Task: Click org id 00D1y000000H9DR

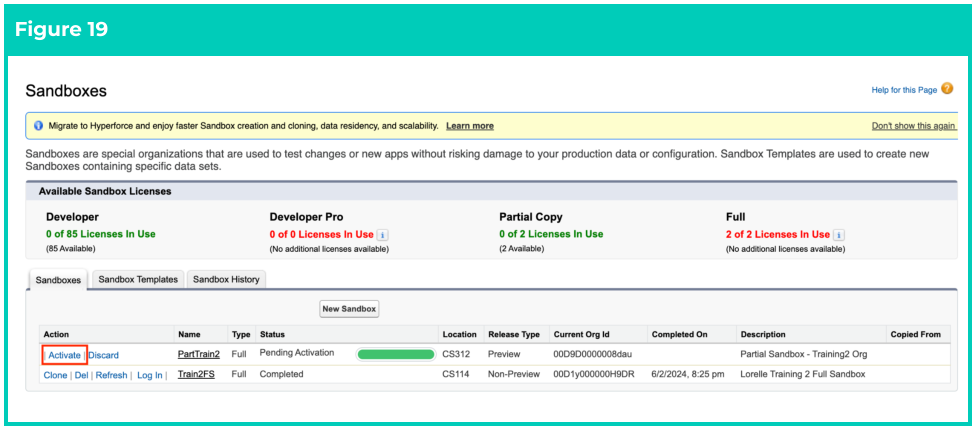Action: (594, 374)
